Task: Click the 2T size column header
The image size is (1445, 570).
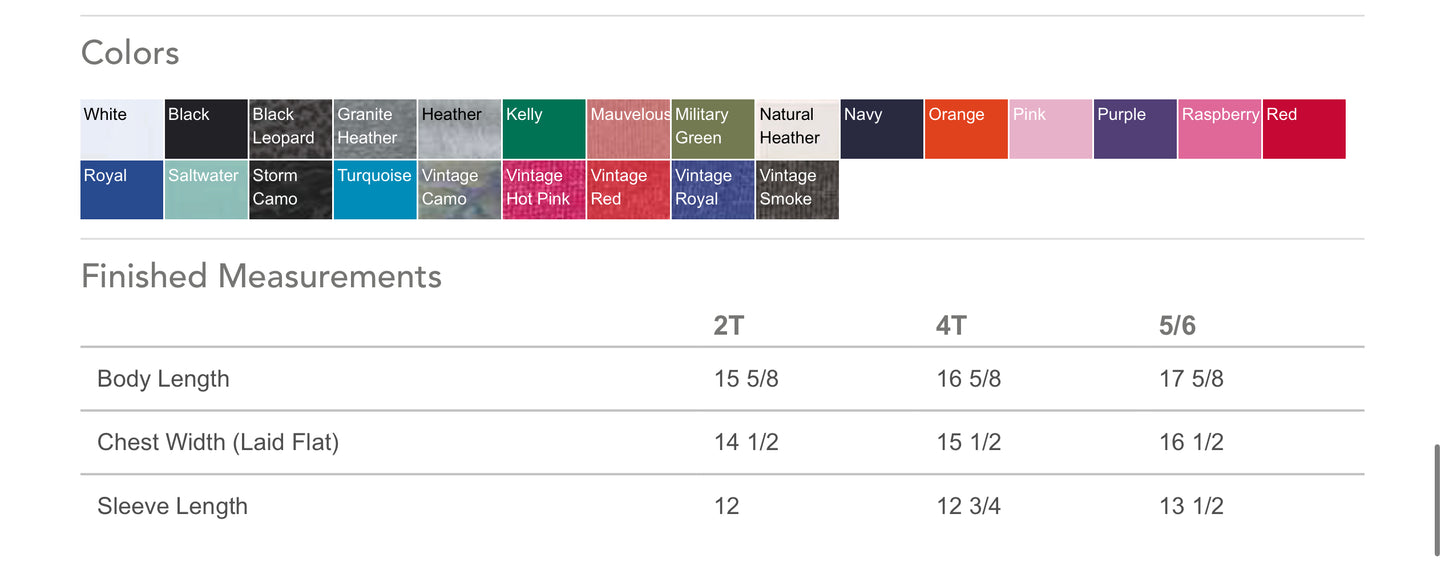Action: tap(729, 326)
